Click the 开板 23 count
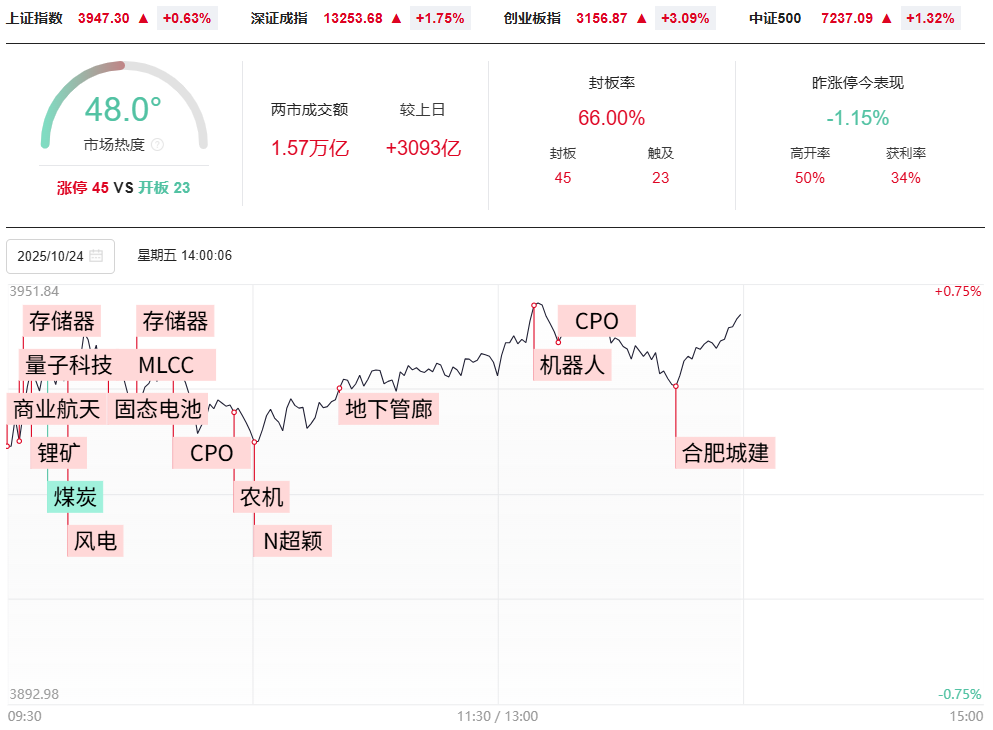The width and height of the screenshot is (993, 730). tap(164, 187)
